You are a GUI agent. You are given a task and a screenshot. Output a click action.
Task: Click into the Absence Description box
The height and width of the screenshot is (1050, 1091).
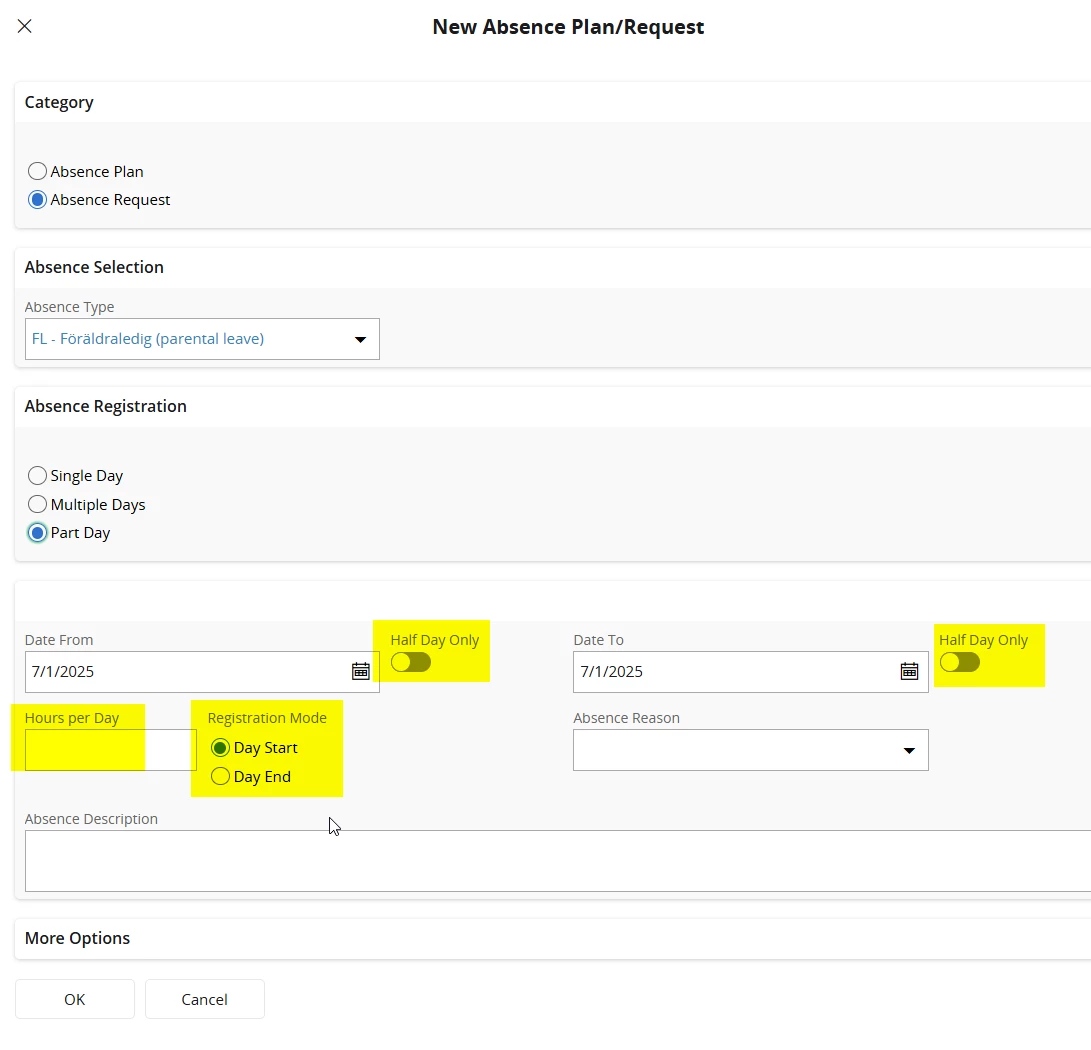[558, 861]
